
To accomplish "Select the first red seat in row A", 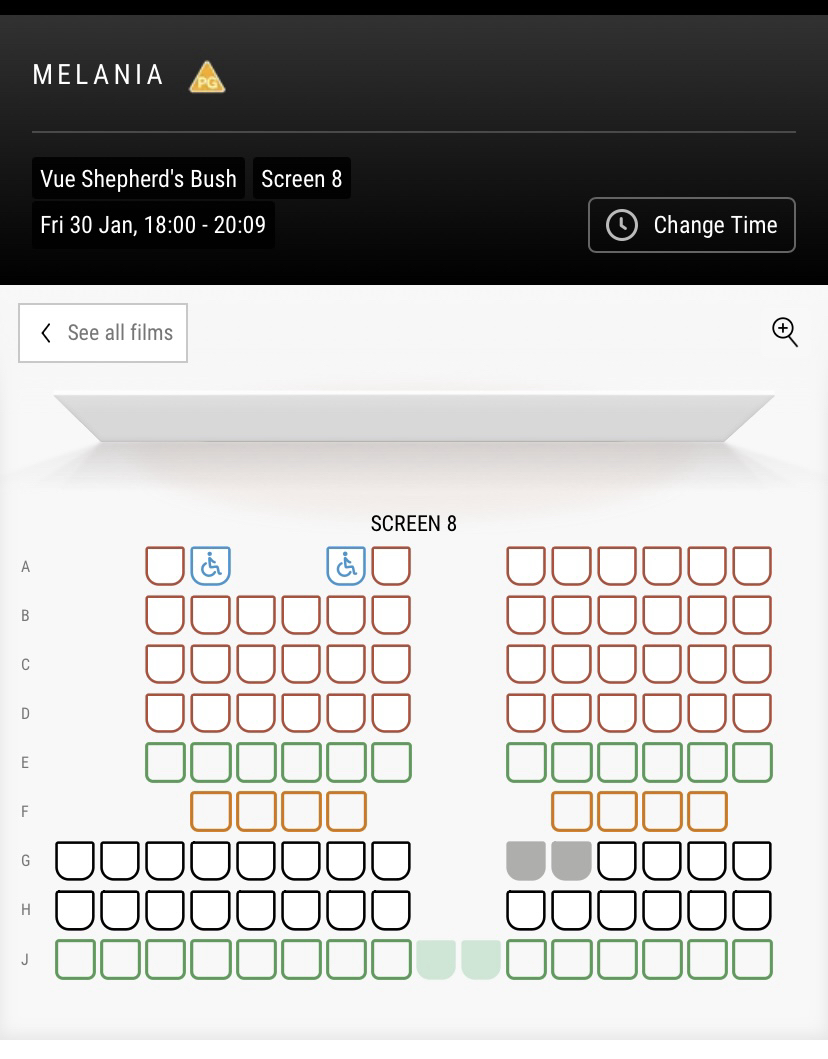I will point(165,566).
